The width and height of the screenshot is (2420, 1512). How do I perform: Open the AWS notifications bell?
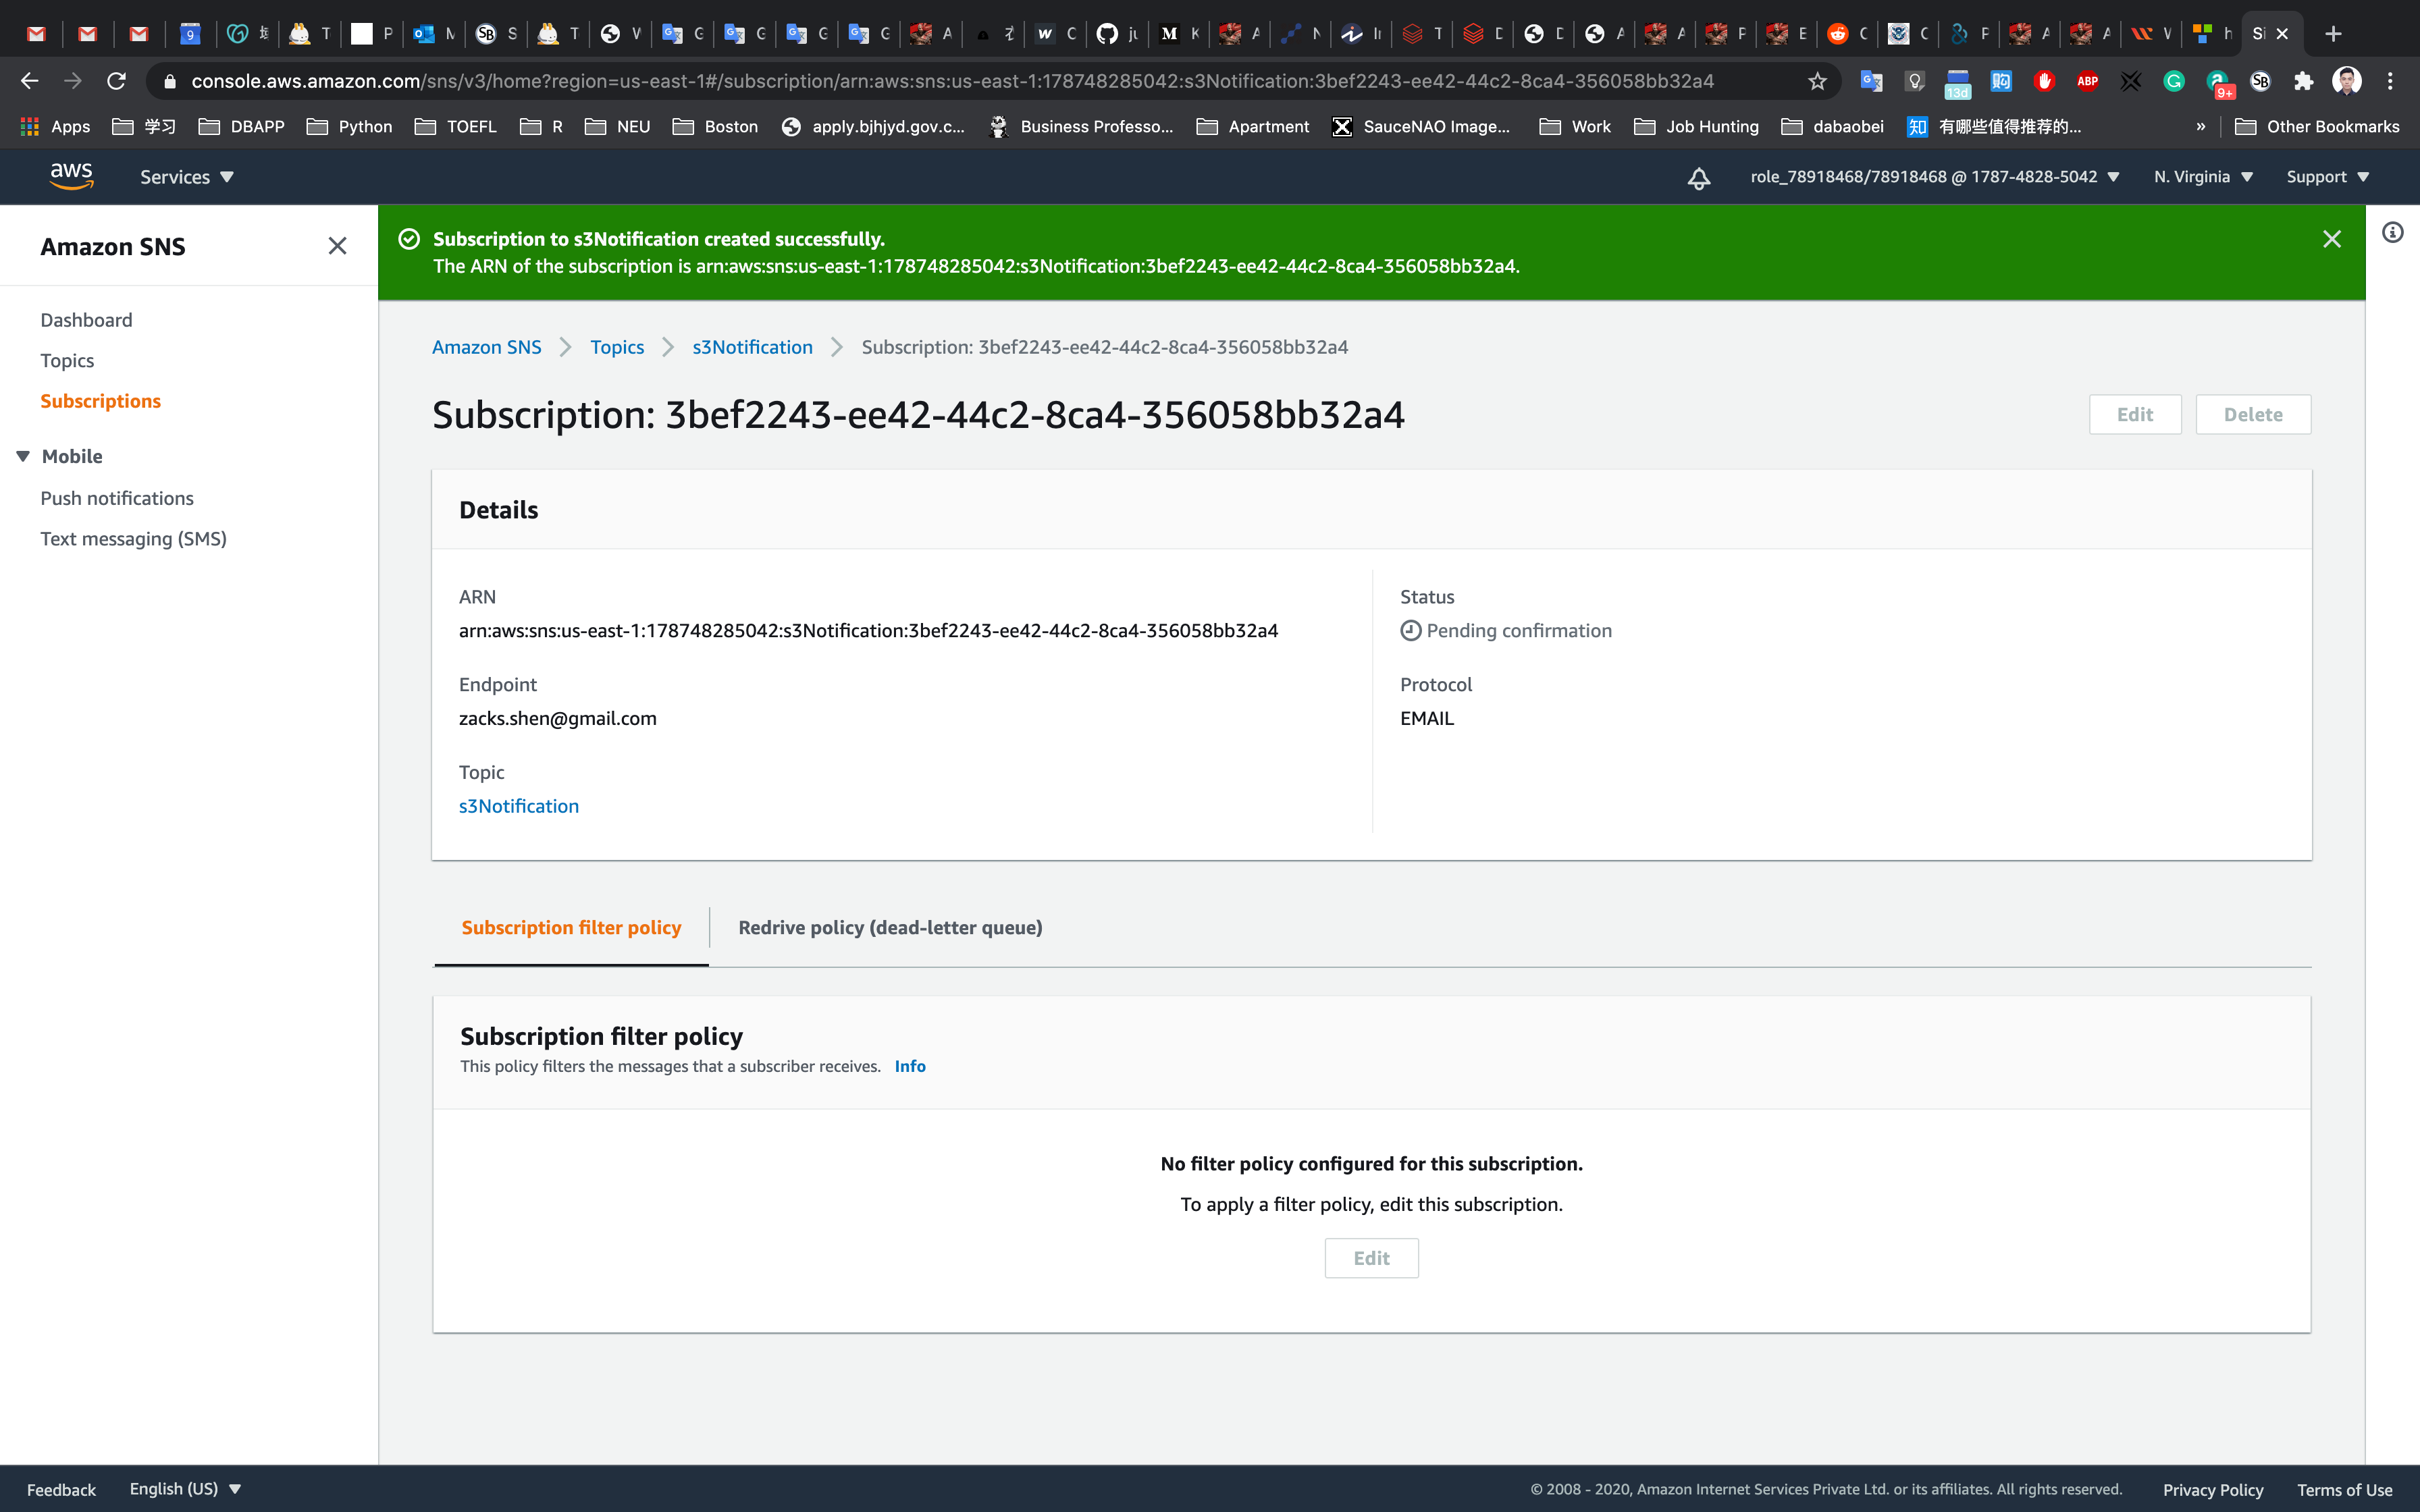pos(1698,178)
